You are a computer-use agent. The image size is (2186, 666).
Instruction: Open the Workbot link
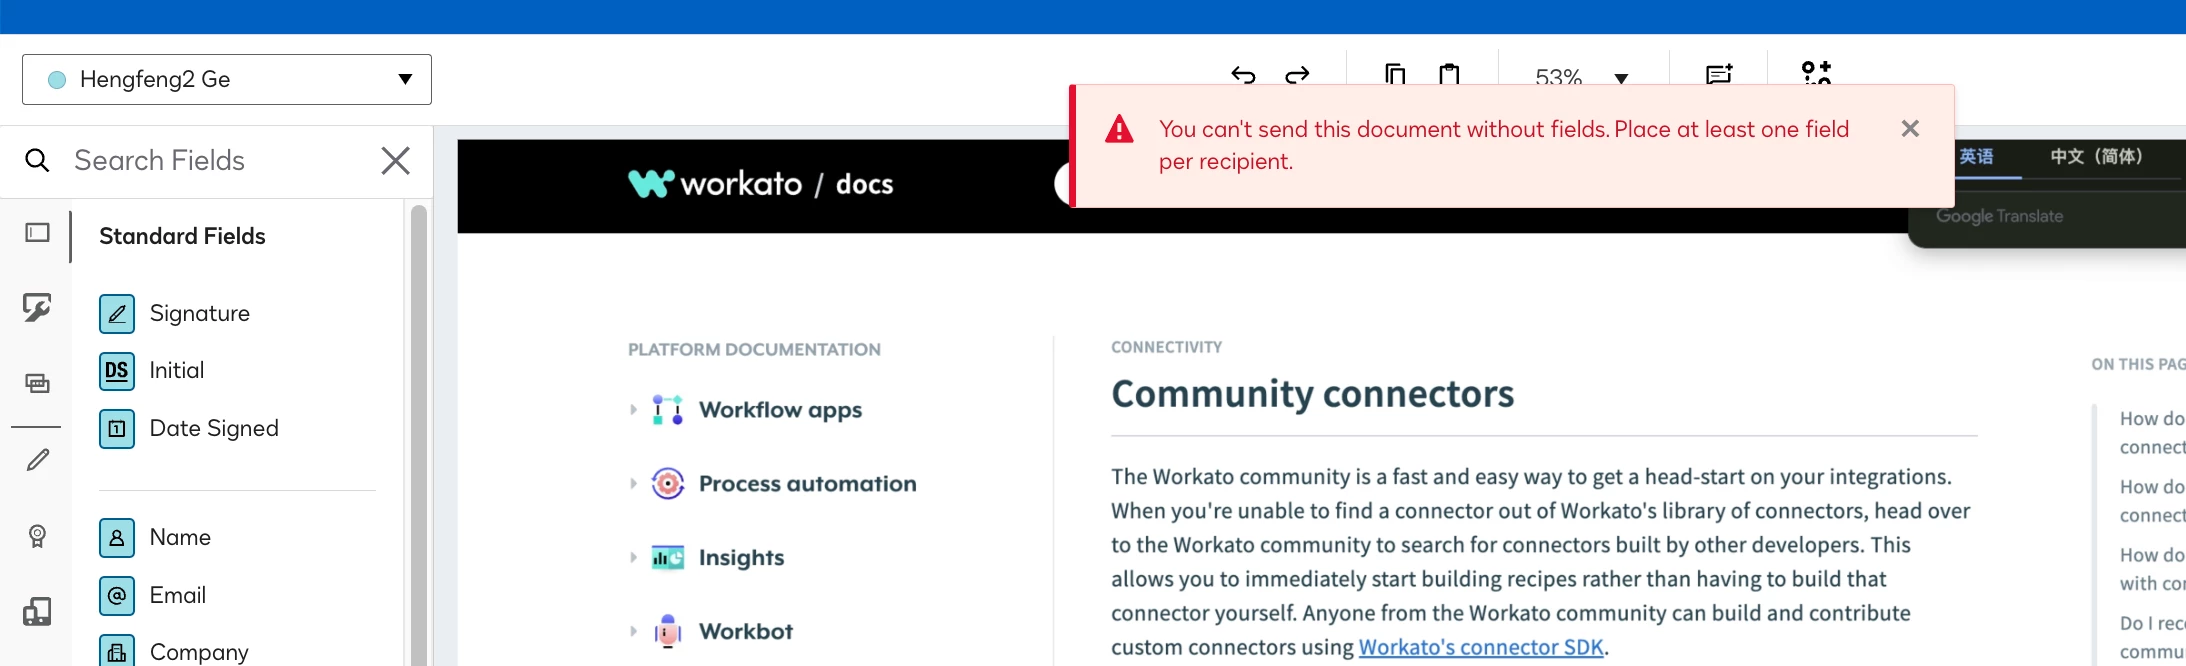click(x=746, y=632)
